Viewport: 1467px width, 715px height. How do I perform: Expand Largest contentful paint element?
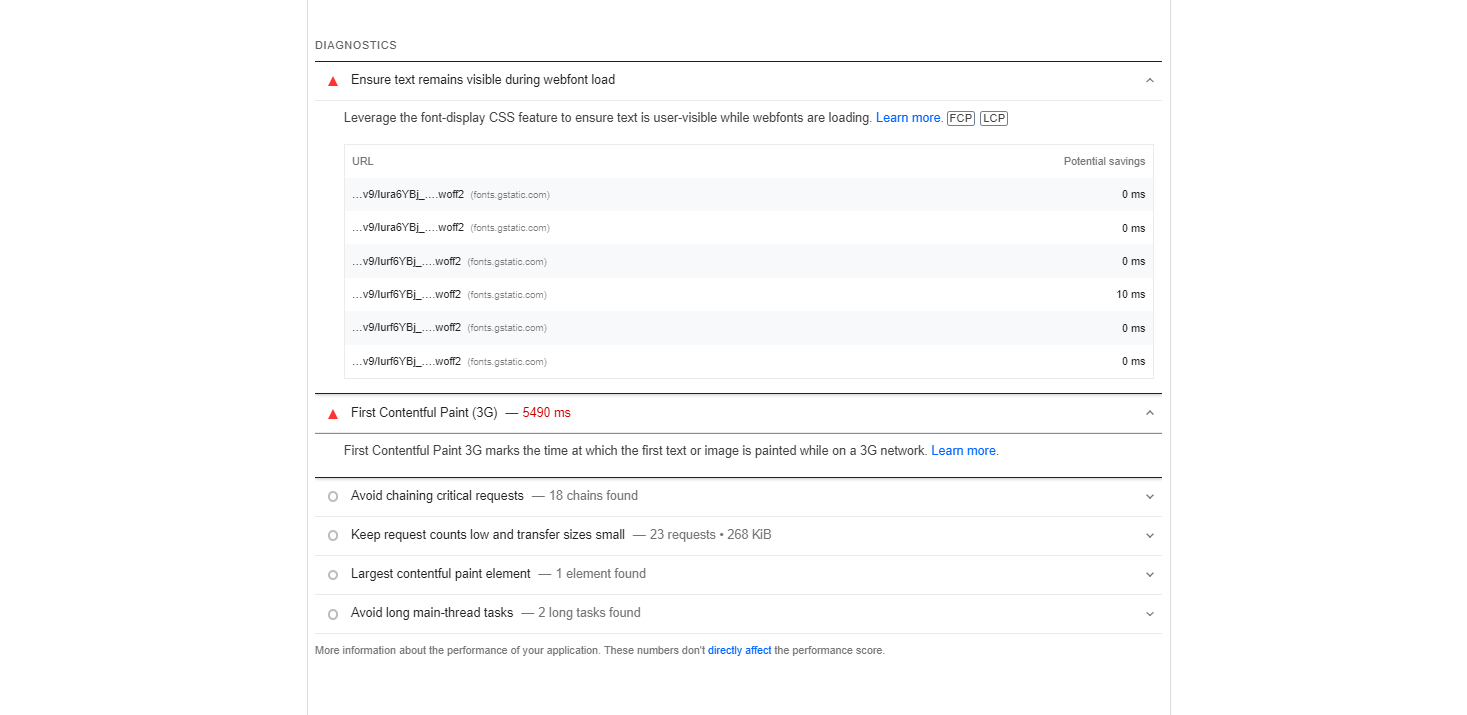coord(1149,574)
